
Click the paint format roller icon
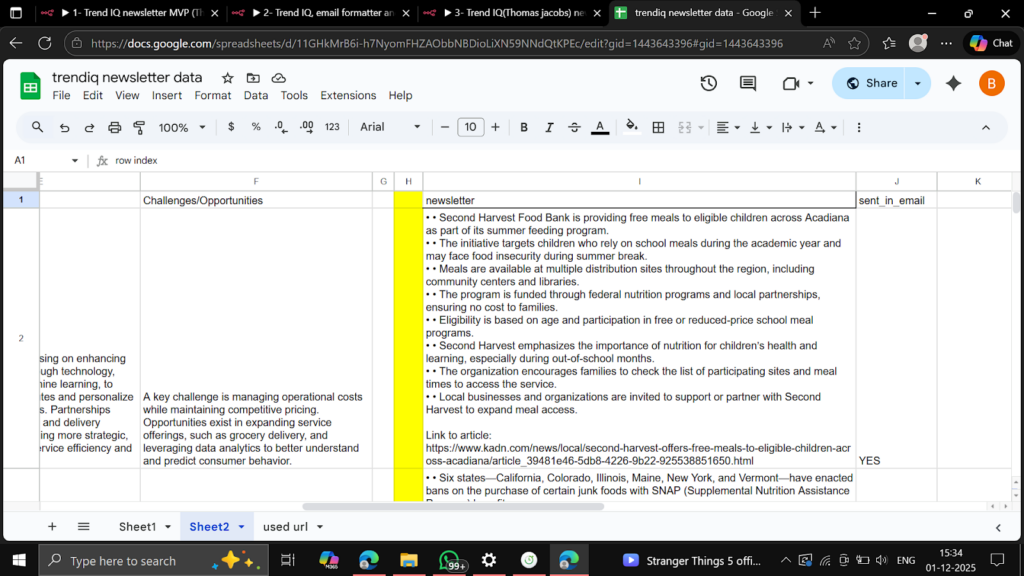pos(139,127)
